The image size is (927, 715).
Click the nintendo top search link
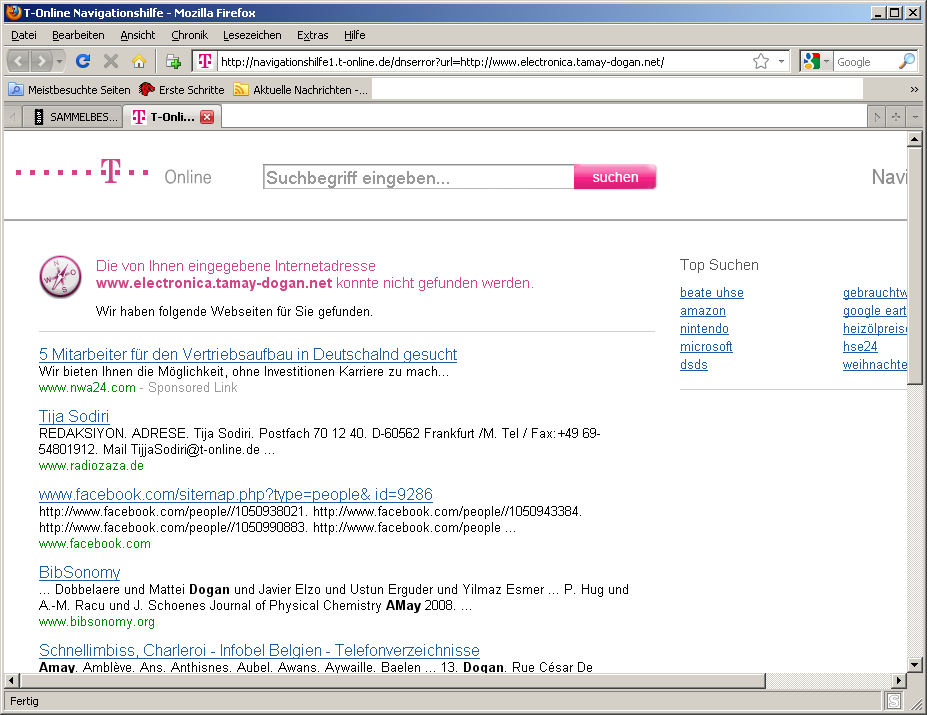point(704,328)
